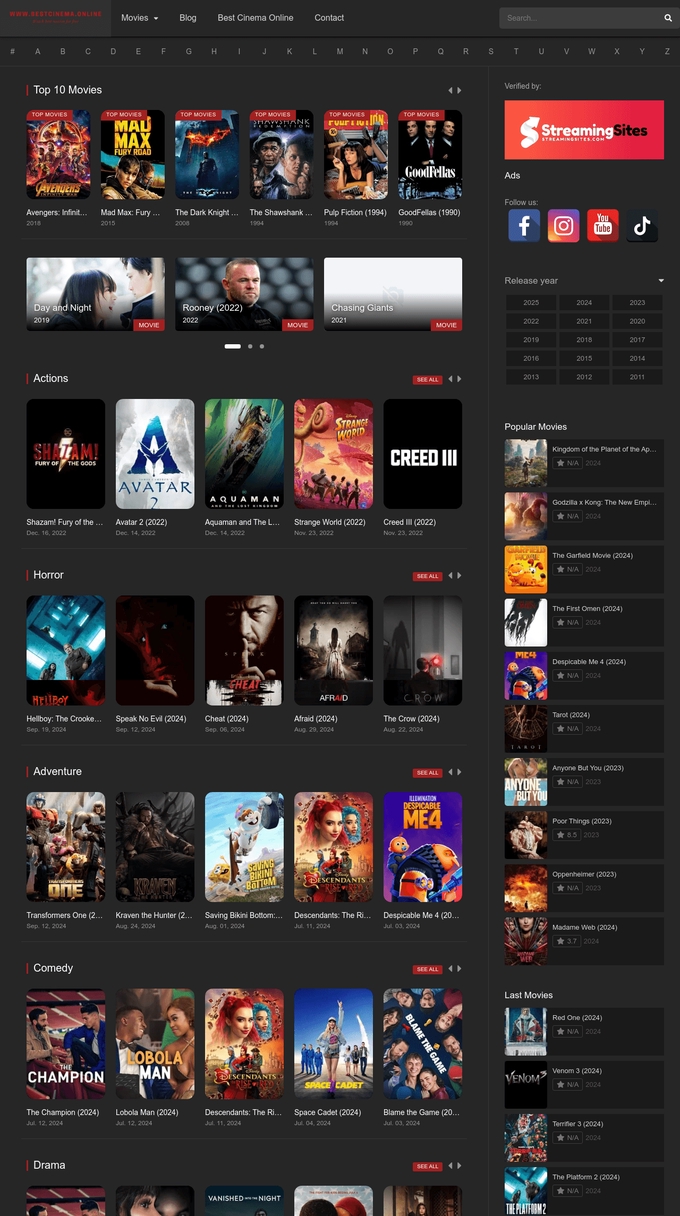Show previous Actions movies with left arrow

pyautogui.click(x=450, y=379)
